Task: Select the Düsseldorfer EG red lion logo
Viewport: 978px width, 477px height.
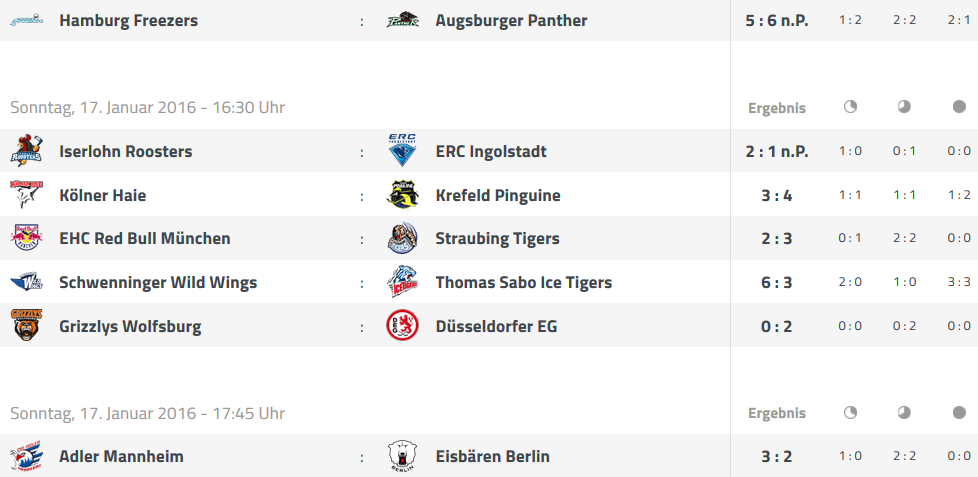Action: (402, 325)
